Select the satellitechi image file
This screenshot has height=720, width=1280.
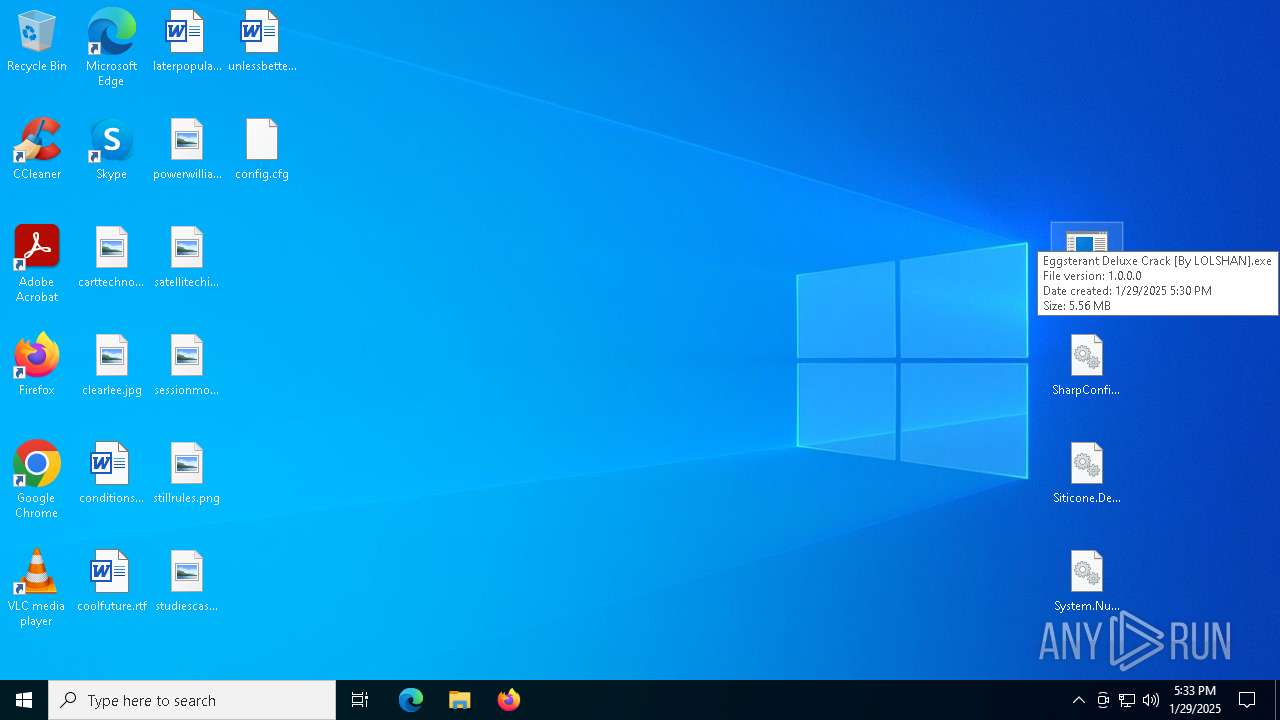coord(187,257)
